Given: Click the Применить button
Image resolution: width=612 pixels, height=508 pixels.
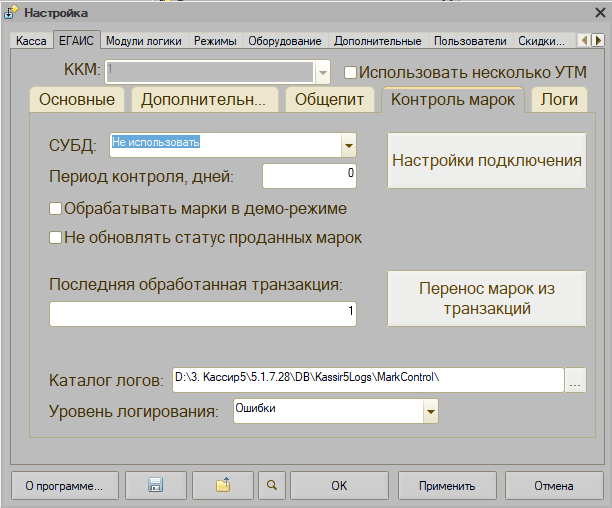Looking at the screenshot, I should [x=447, y=486].
